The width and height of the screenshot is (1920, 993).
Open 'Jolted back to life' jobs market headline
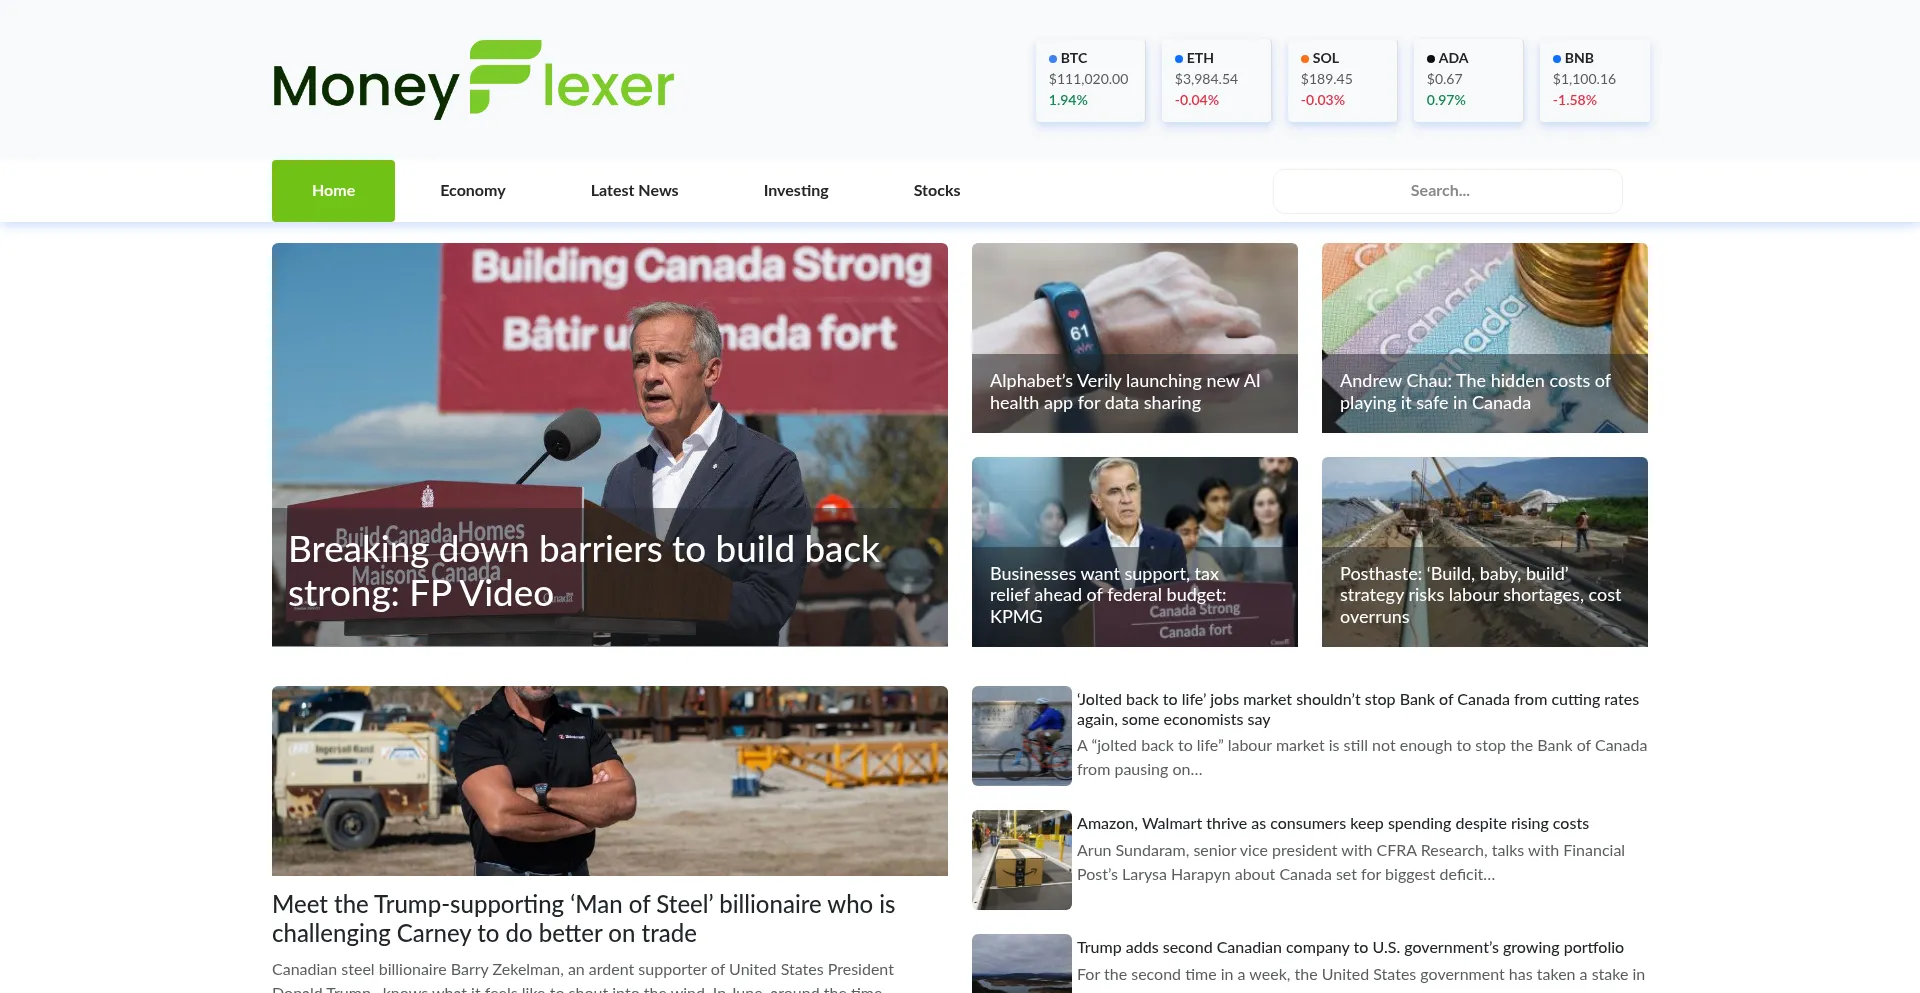point(1358,710)
